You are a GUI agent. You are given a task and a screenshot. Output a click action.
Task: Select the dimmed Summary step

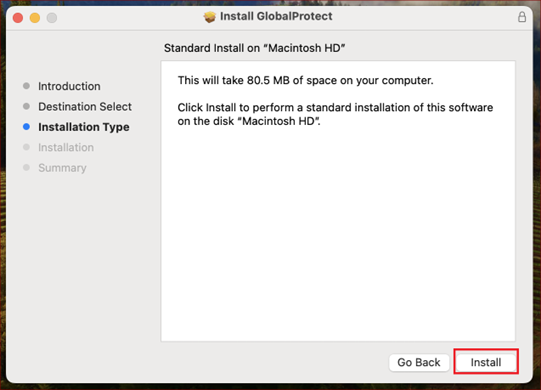[62, 168]
